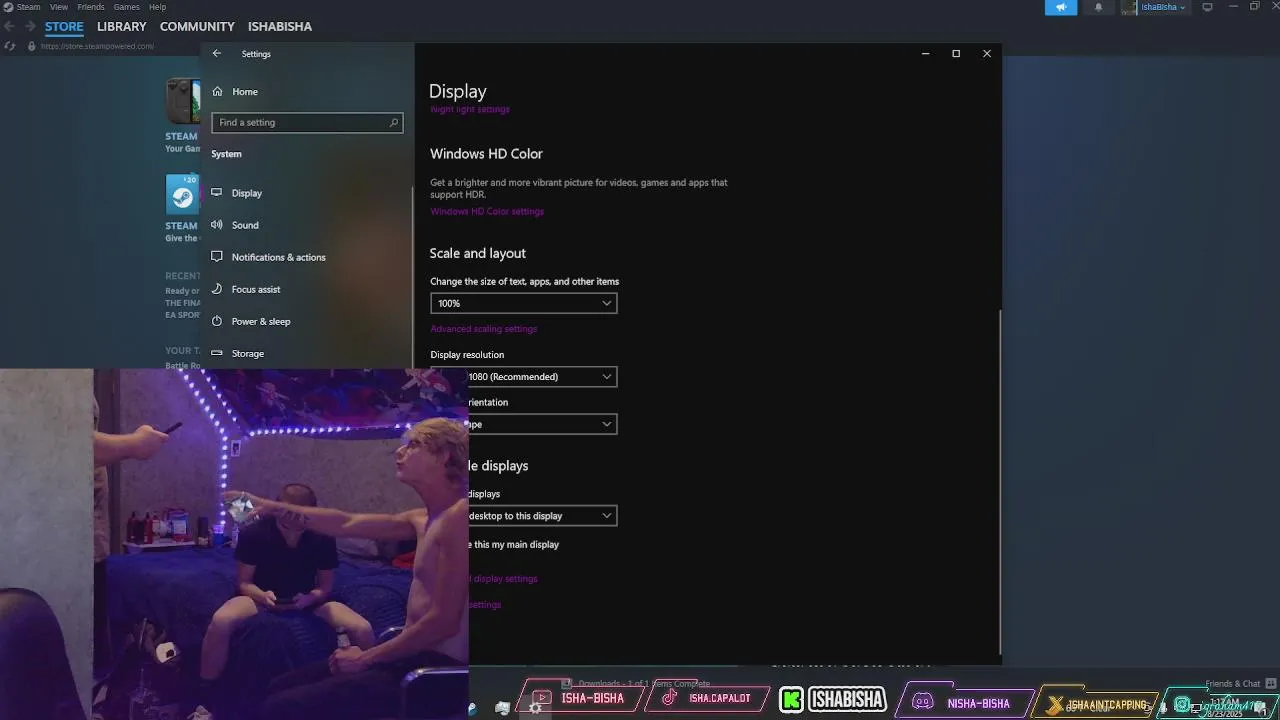Switch to Steam LIBRARY tab
The width and height of the screenshot is (1280, 720).
click(x=122, y=27)
